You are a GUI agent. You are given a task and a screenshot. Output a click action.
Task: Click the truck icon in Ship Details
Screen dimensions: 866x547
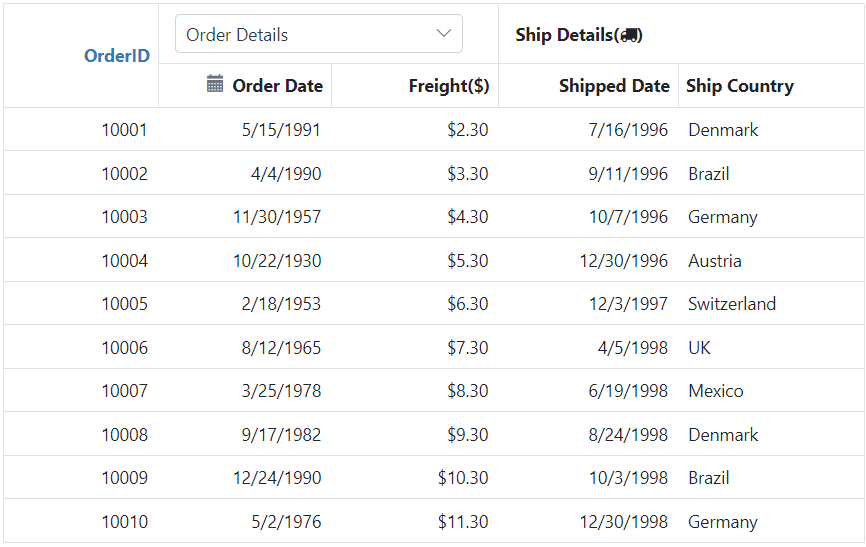point(629,35)
